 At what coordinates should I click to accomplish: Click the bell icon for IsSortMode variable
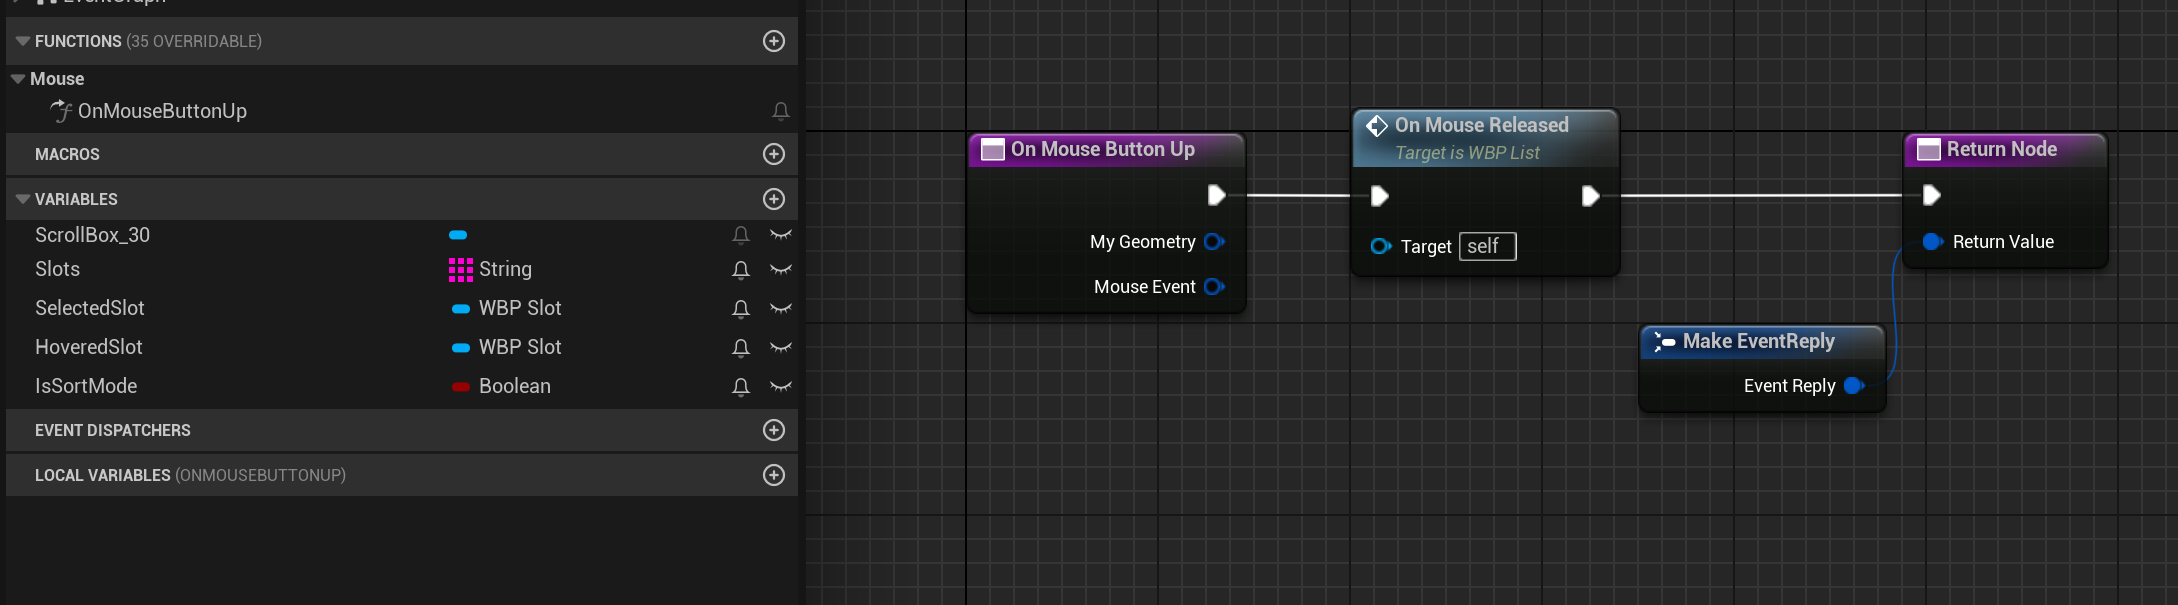click(x=741, y=387)
